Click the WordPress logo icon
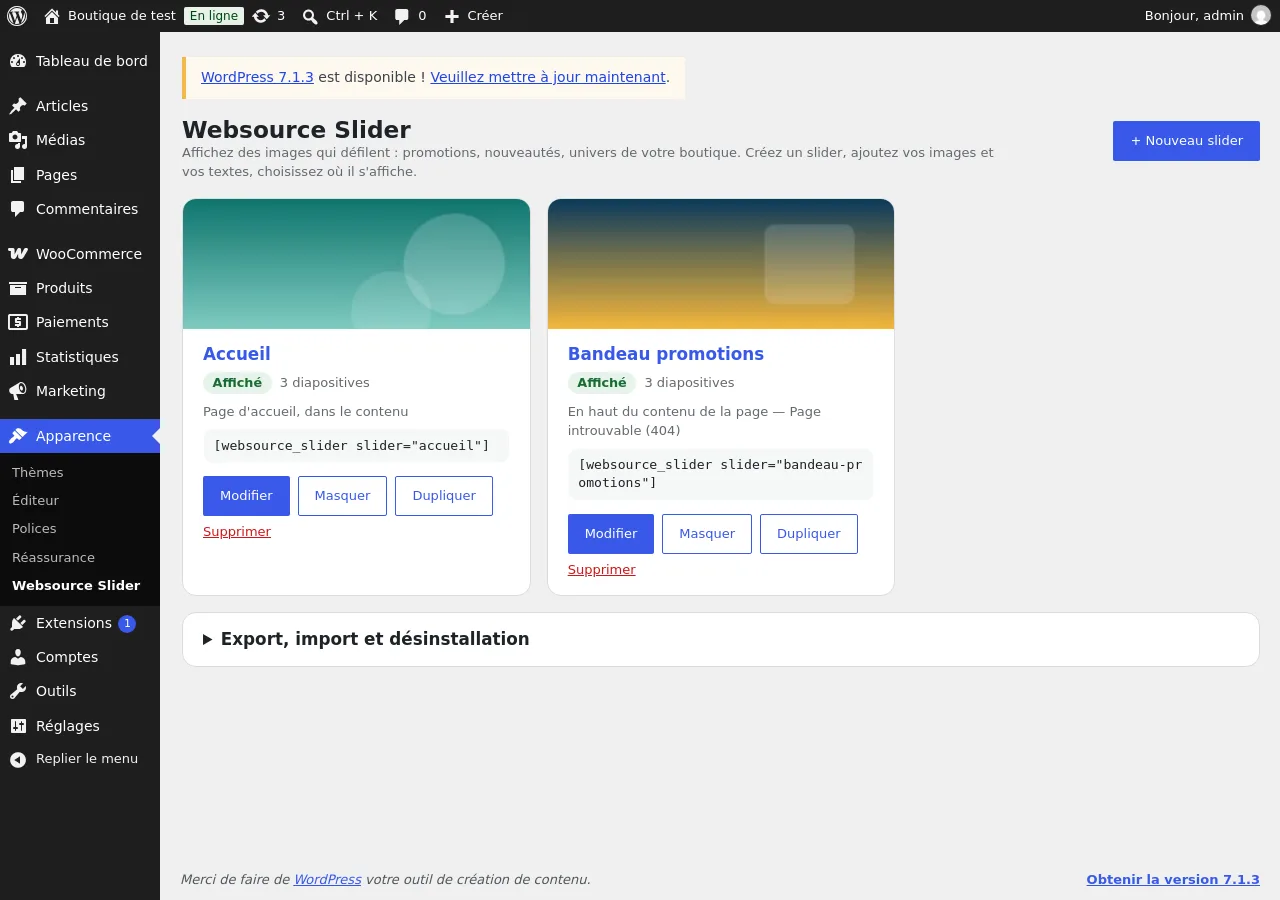Image resolution: width=1280 pixels, height=900 pixels. click(x=16, y=16)
